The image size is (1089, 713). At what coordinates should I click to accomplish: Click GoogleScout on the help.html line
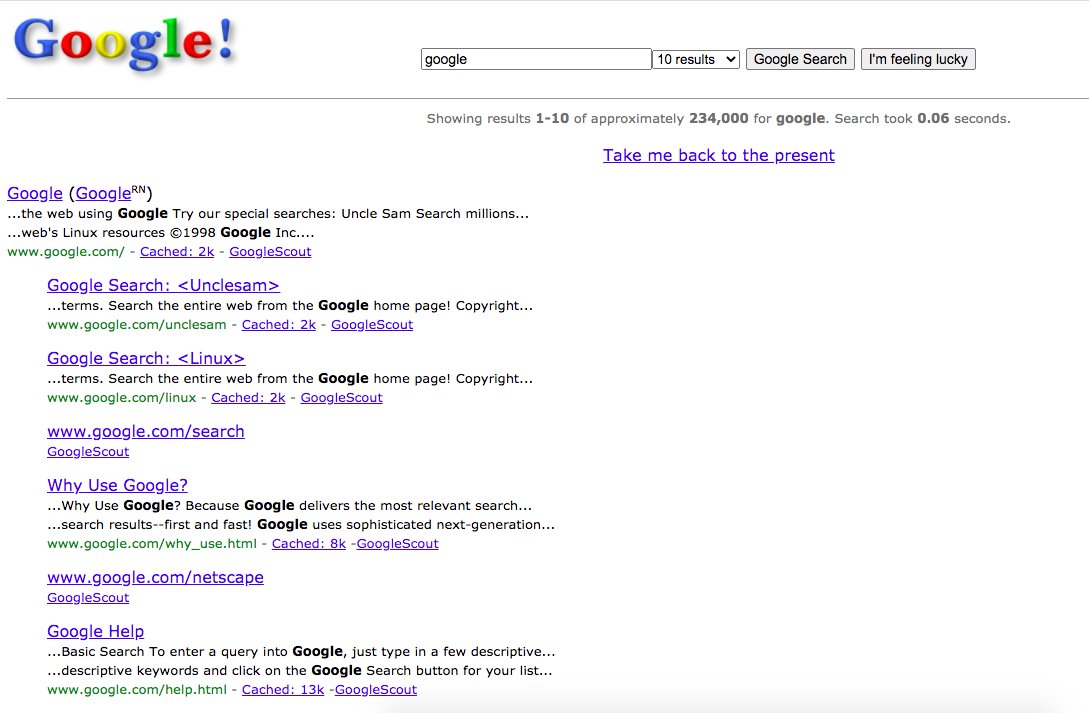pos(376,689)
